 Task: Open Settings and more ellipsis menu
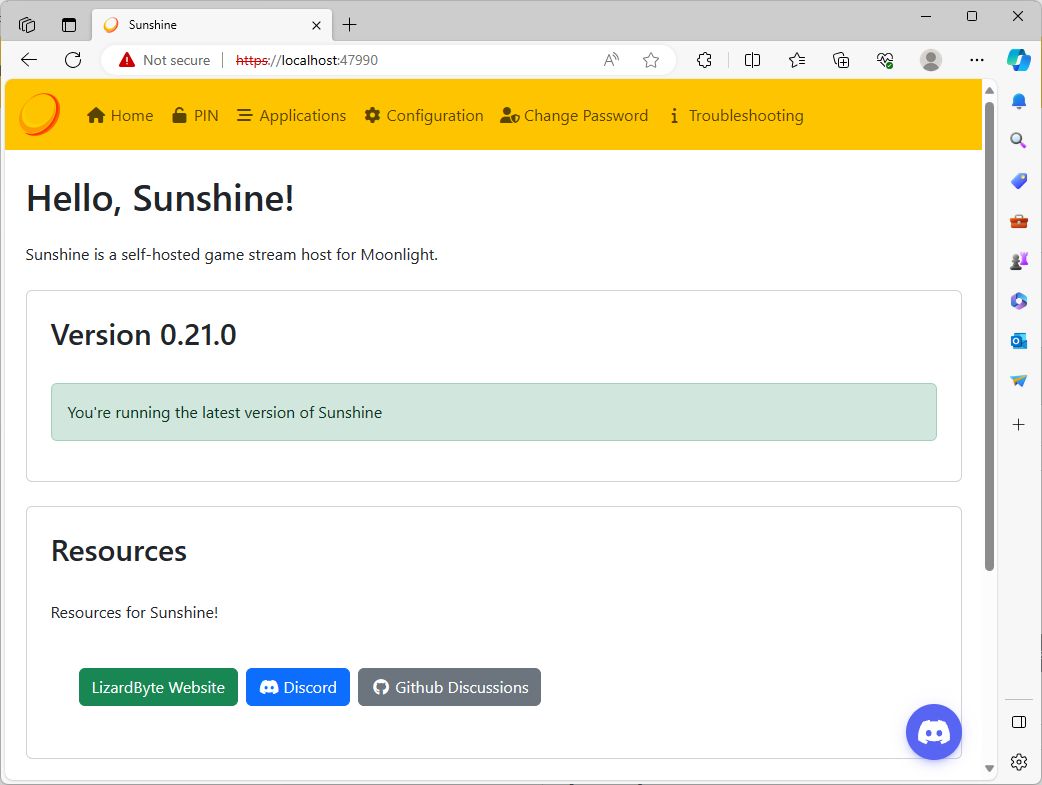click(x=977, y=60)
